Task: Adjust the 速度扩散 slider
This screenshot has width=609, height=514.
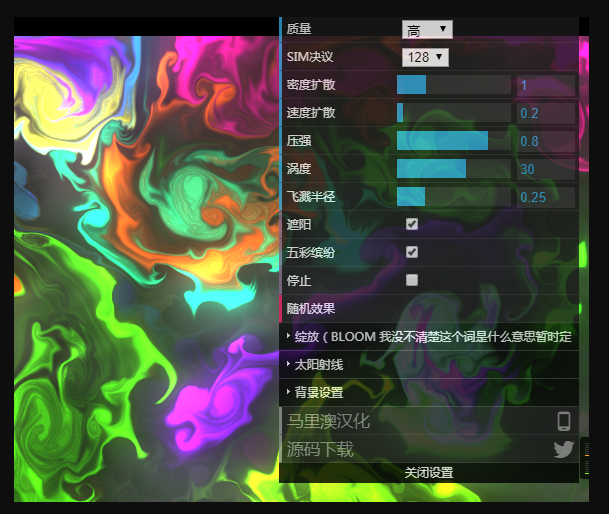Action: click(454, 113)
